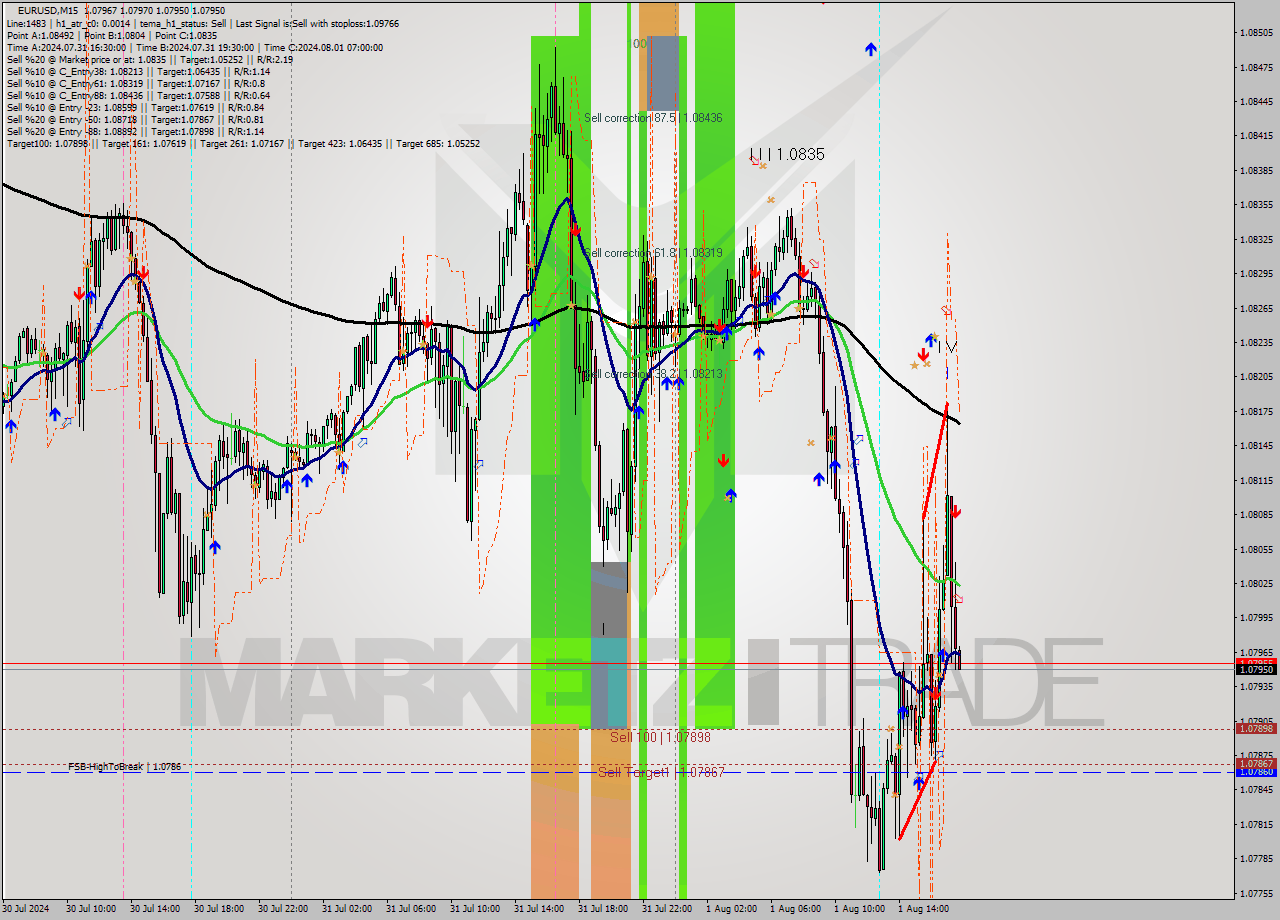The height and width of the screenshot is (920, 1280).
Task: Select the 'Sell Target1 | 1.07867' label
Action: click(x=661, y=772)
